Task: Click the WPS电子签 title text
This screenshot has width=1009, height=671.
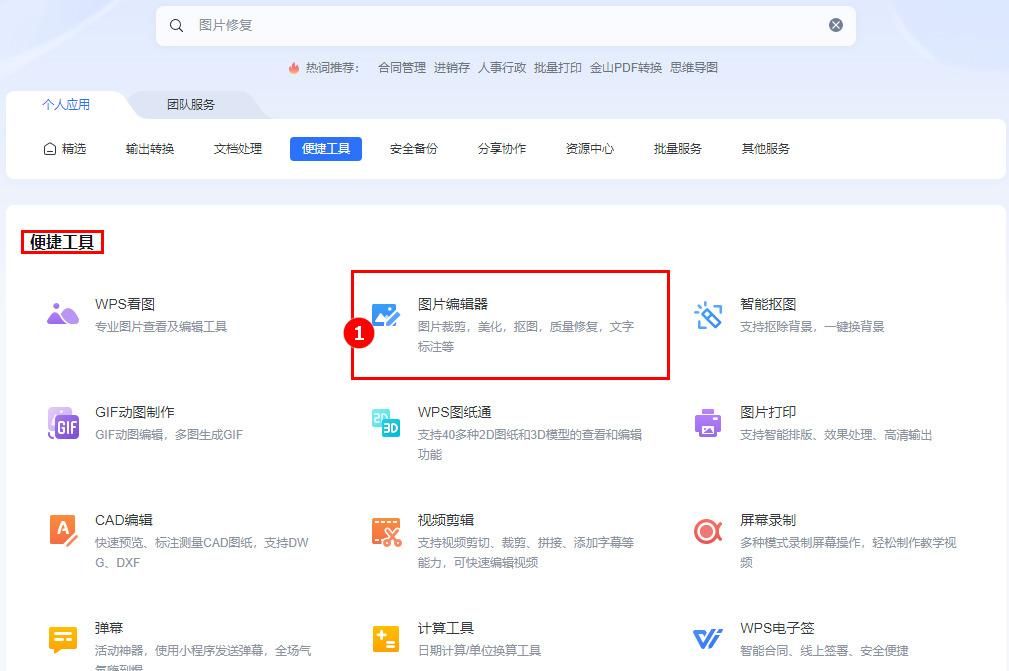Action: pyautogui.click(x=777, y=628)
